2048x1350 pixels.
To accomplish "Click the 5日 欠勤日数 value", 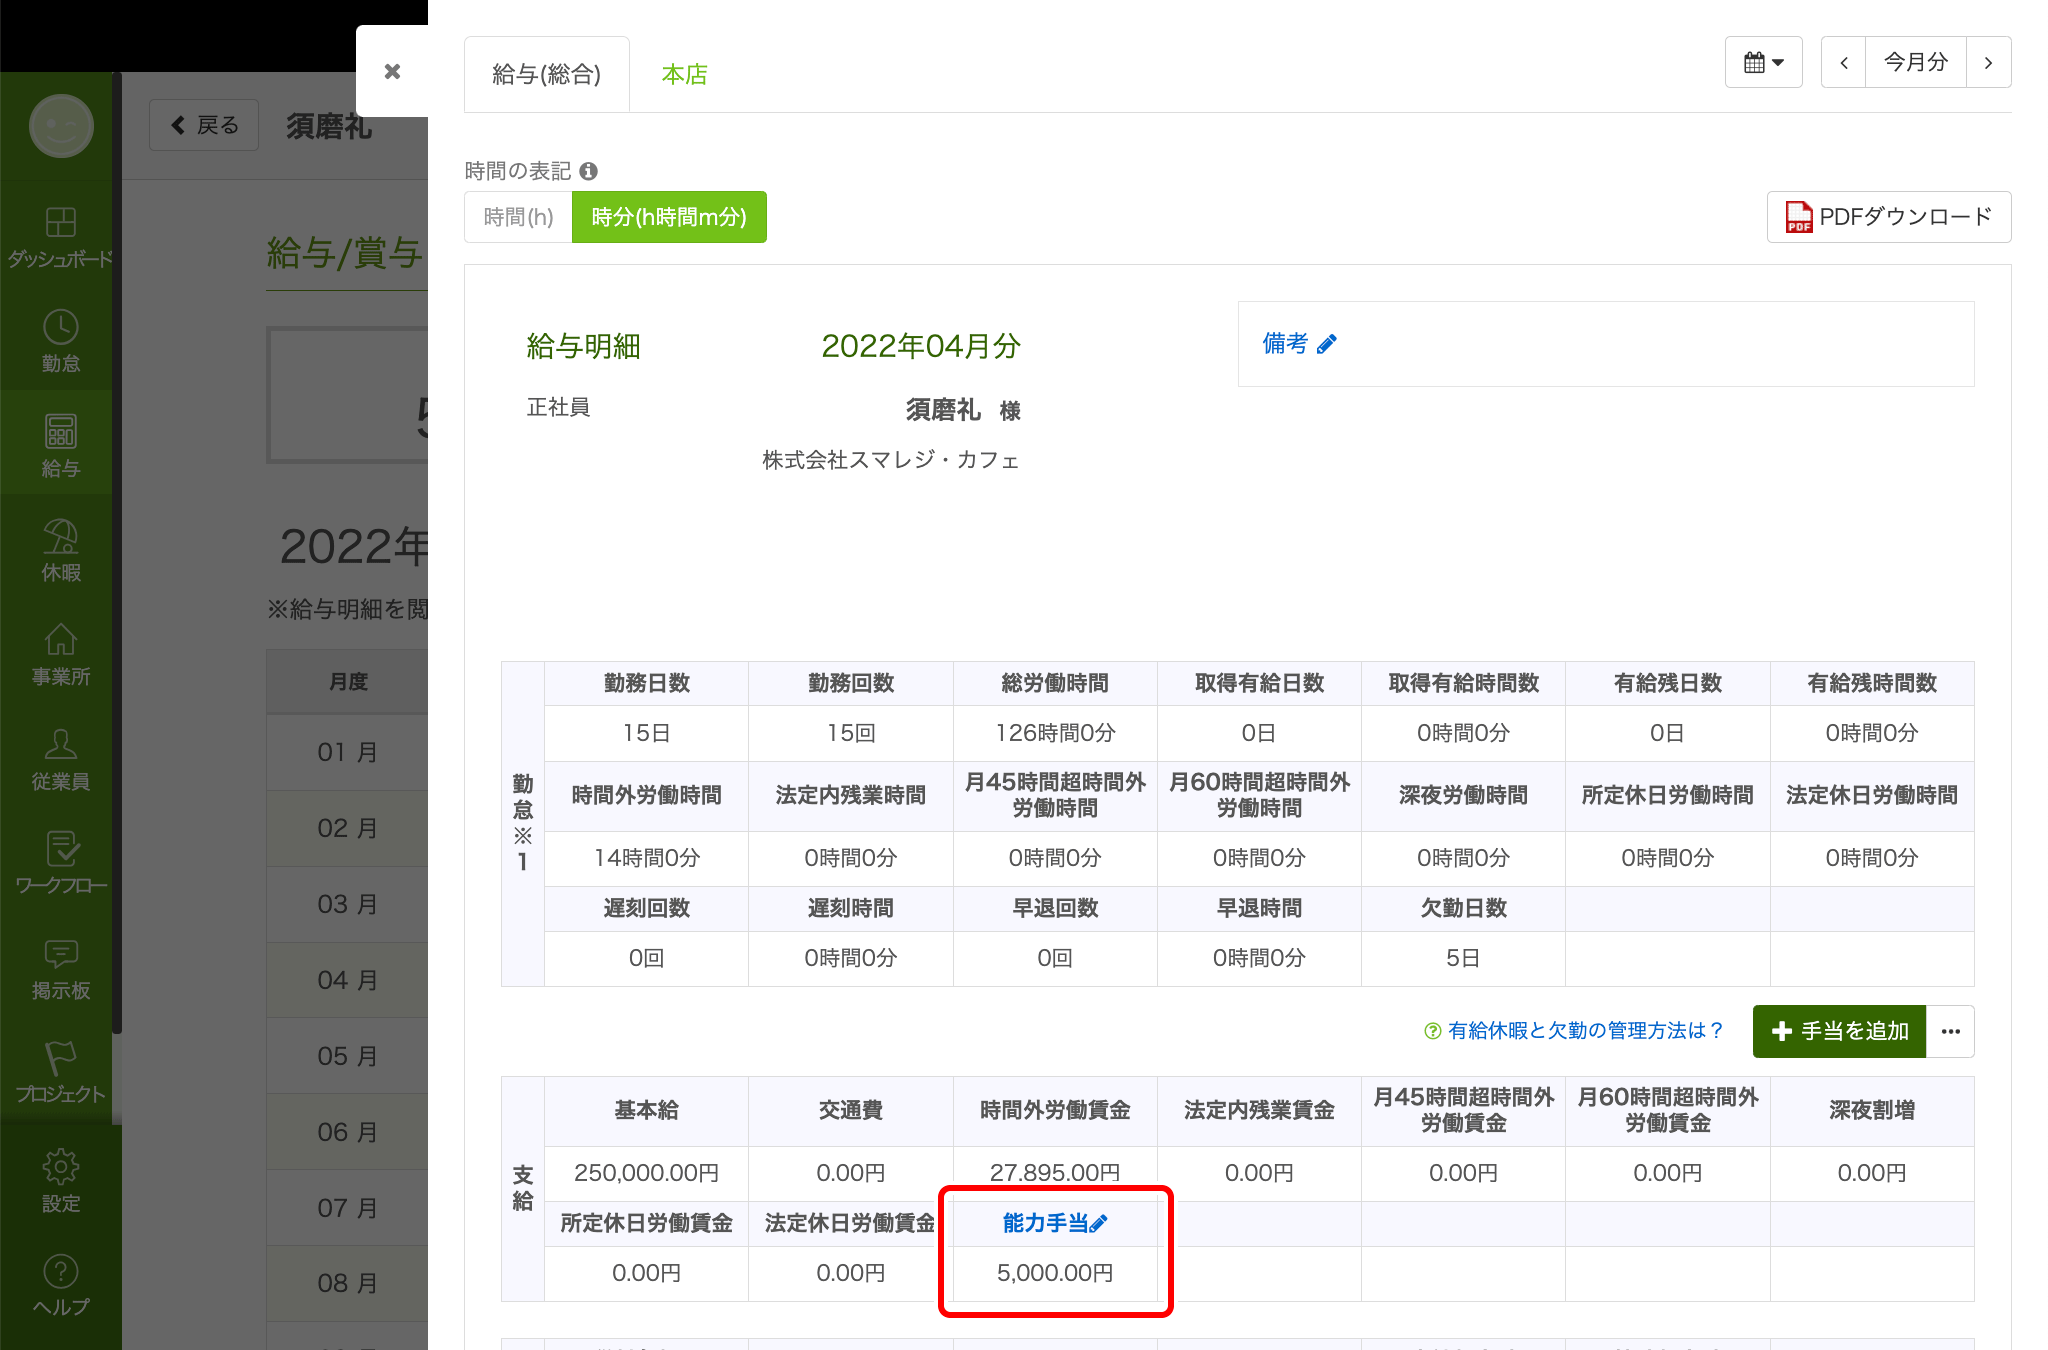I will pyautogui.click(x=1463, y=958).
